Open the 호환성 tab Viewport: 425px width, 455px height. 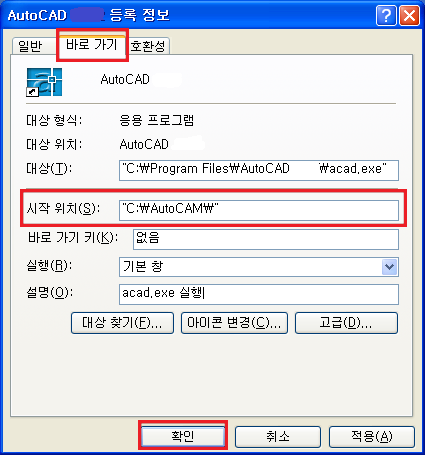tap(148, 46)
